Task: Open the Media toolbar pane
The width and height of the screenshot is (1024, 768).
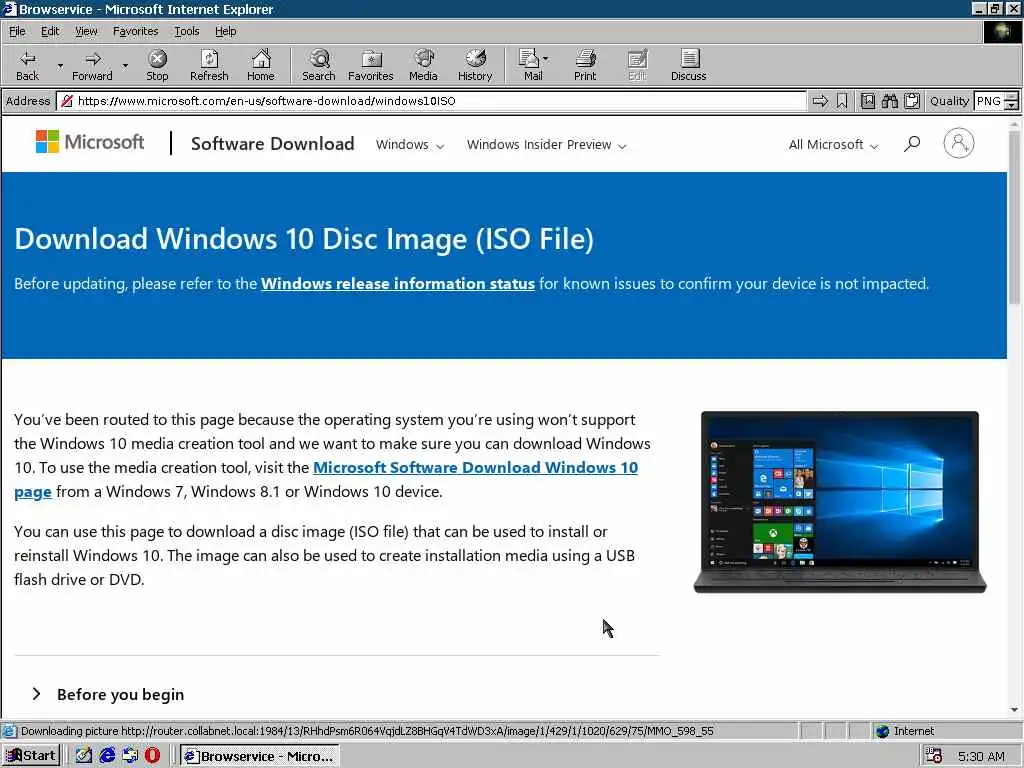Action: click(423, 65)
